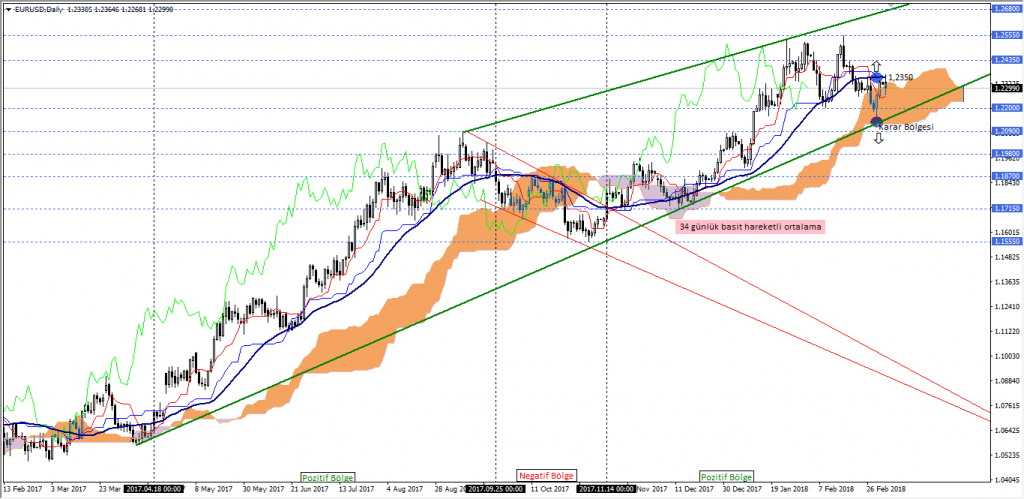Click the 1.04045 price scale value
Viewport: 1024px width, 499px height.
pos(1006,480)
